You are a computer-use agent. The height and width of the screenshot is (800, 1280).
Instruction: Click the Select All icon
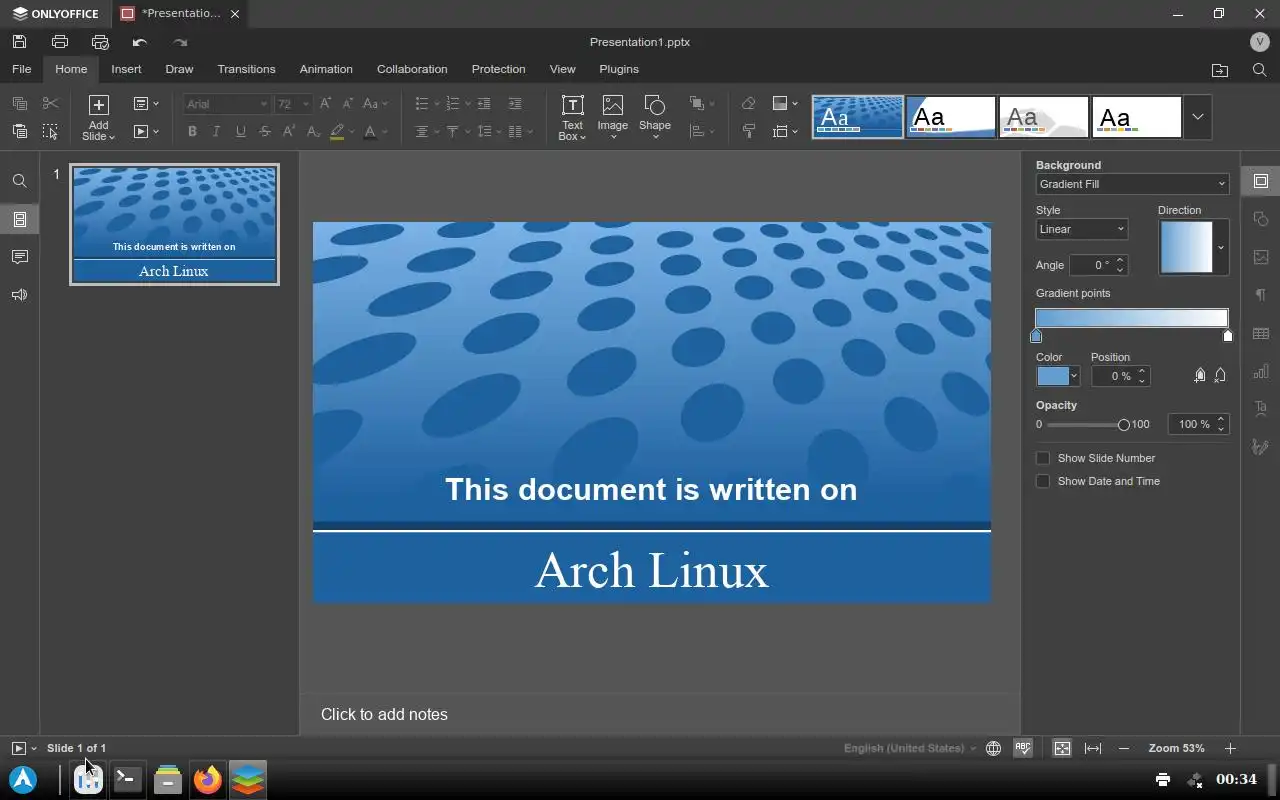point(51,131)
